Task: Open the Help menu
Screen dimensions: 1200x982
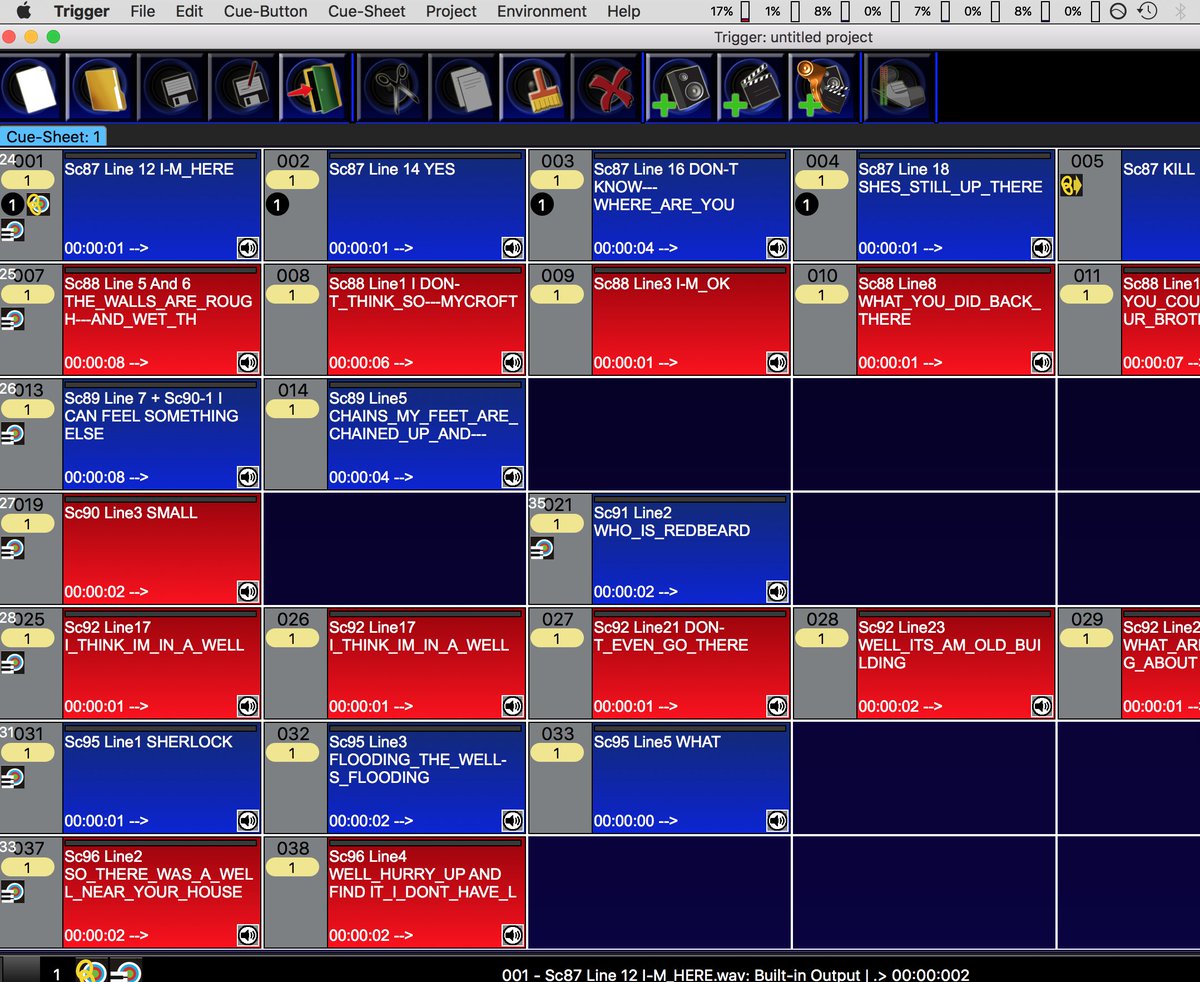Action: [x=623, y=11]
